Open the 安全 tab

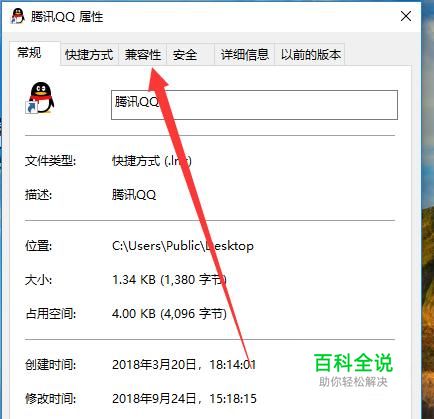coord(185,55)
